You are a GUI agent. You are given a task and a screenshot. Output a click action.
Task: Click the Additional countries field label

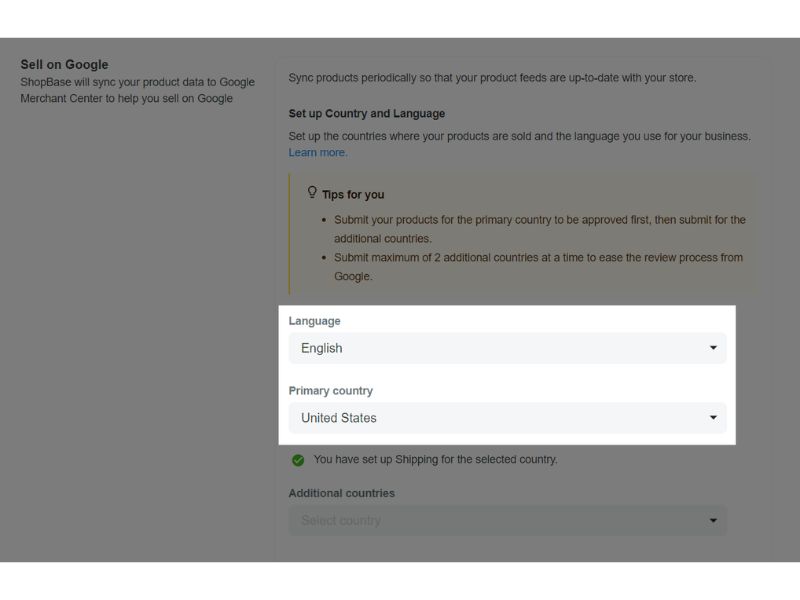coord(341,493)
